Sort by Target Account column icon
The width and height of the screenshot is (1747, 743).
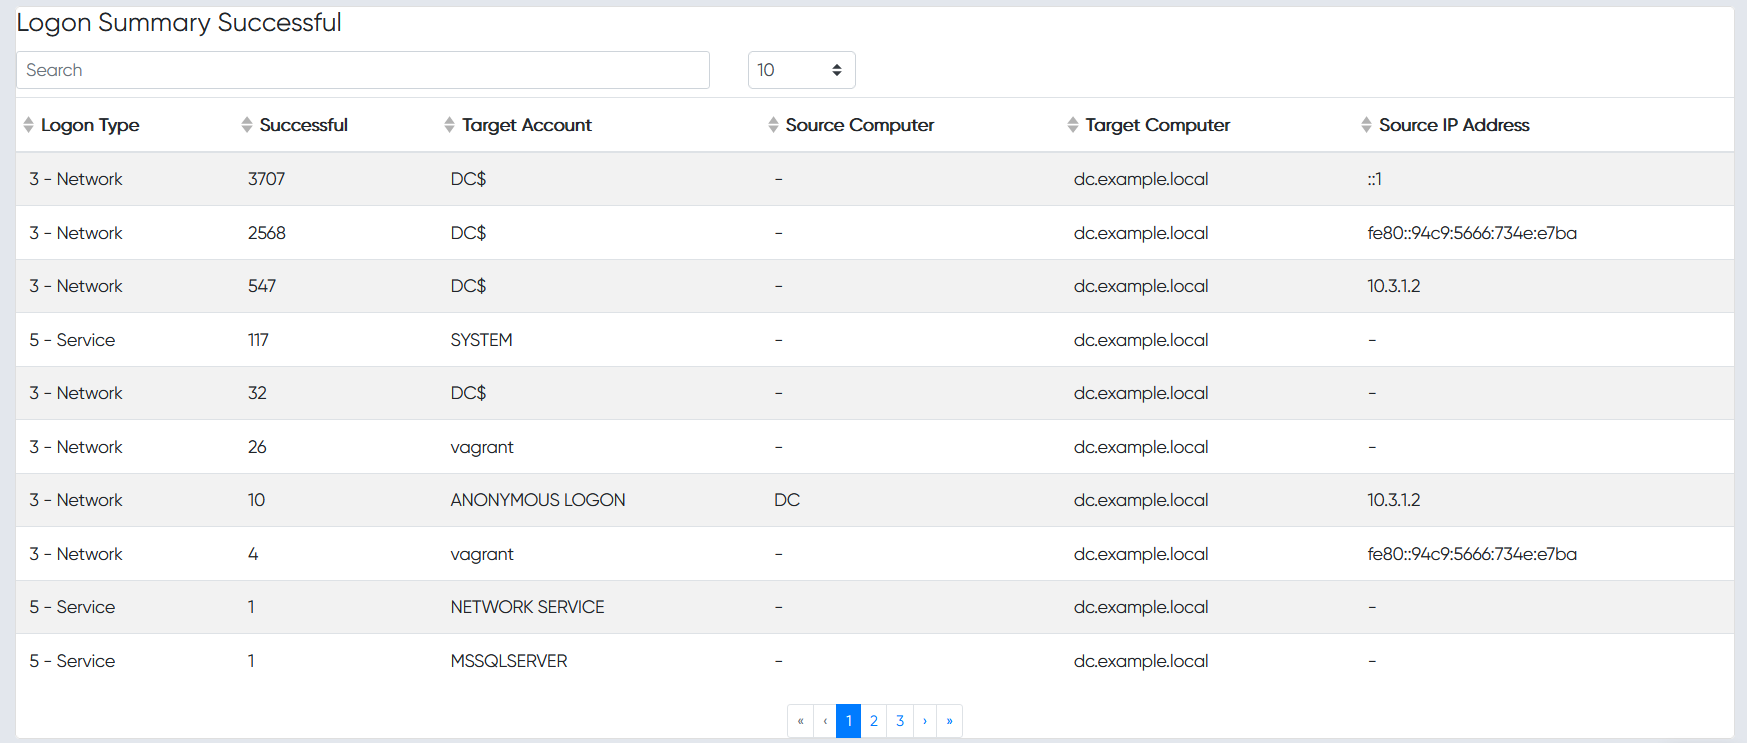click(x=449, y=125)
